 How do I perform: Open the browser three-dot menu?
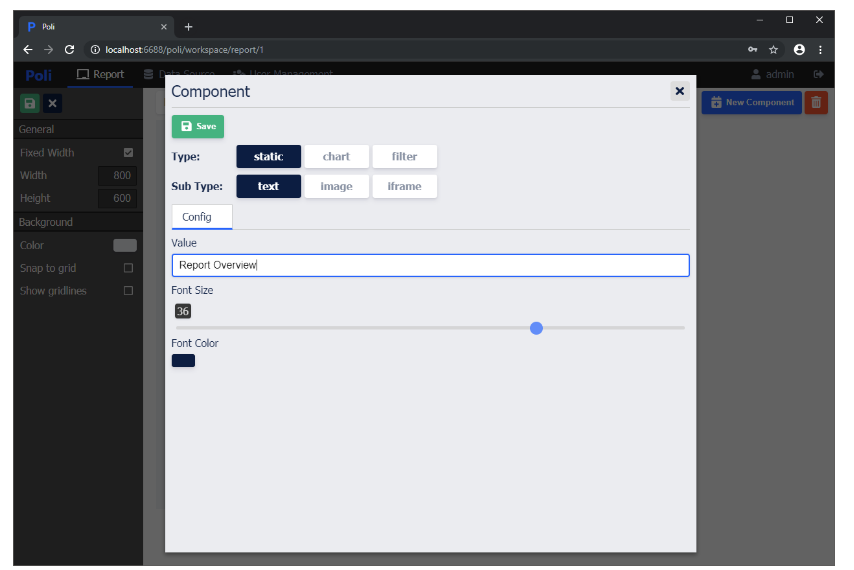tap(820, 50)
